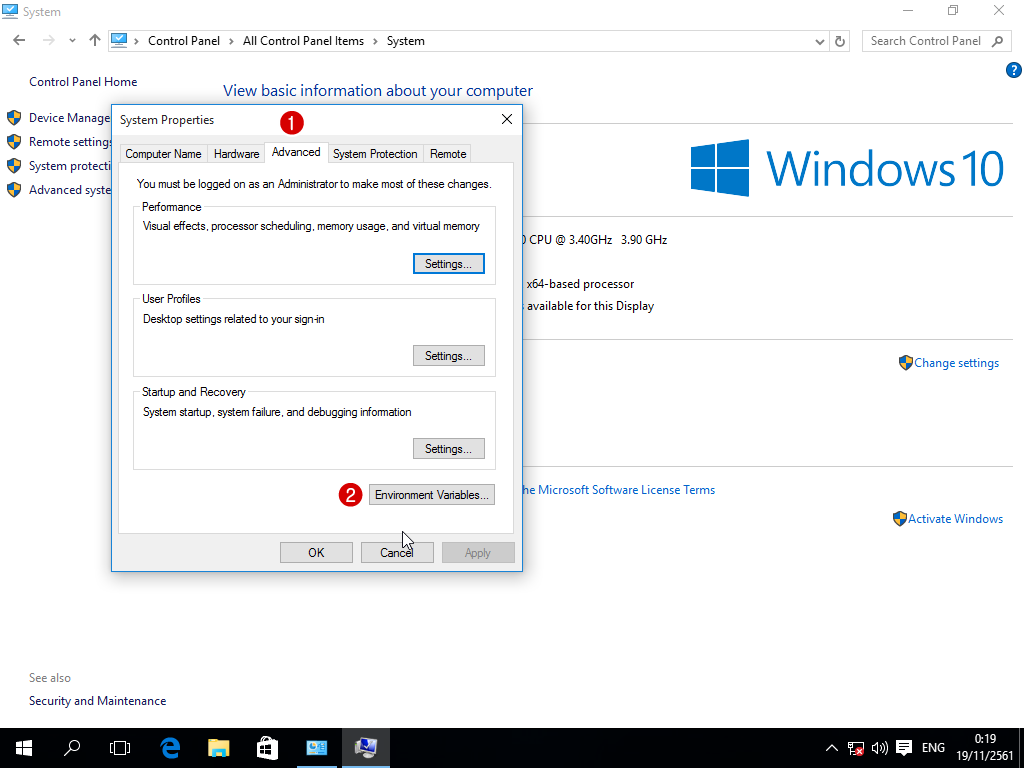Click the System protection shield icon

[14, 166]
